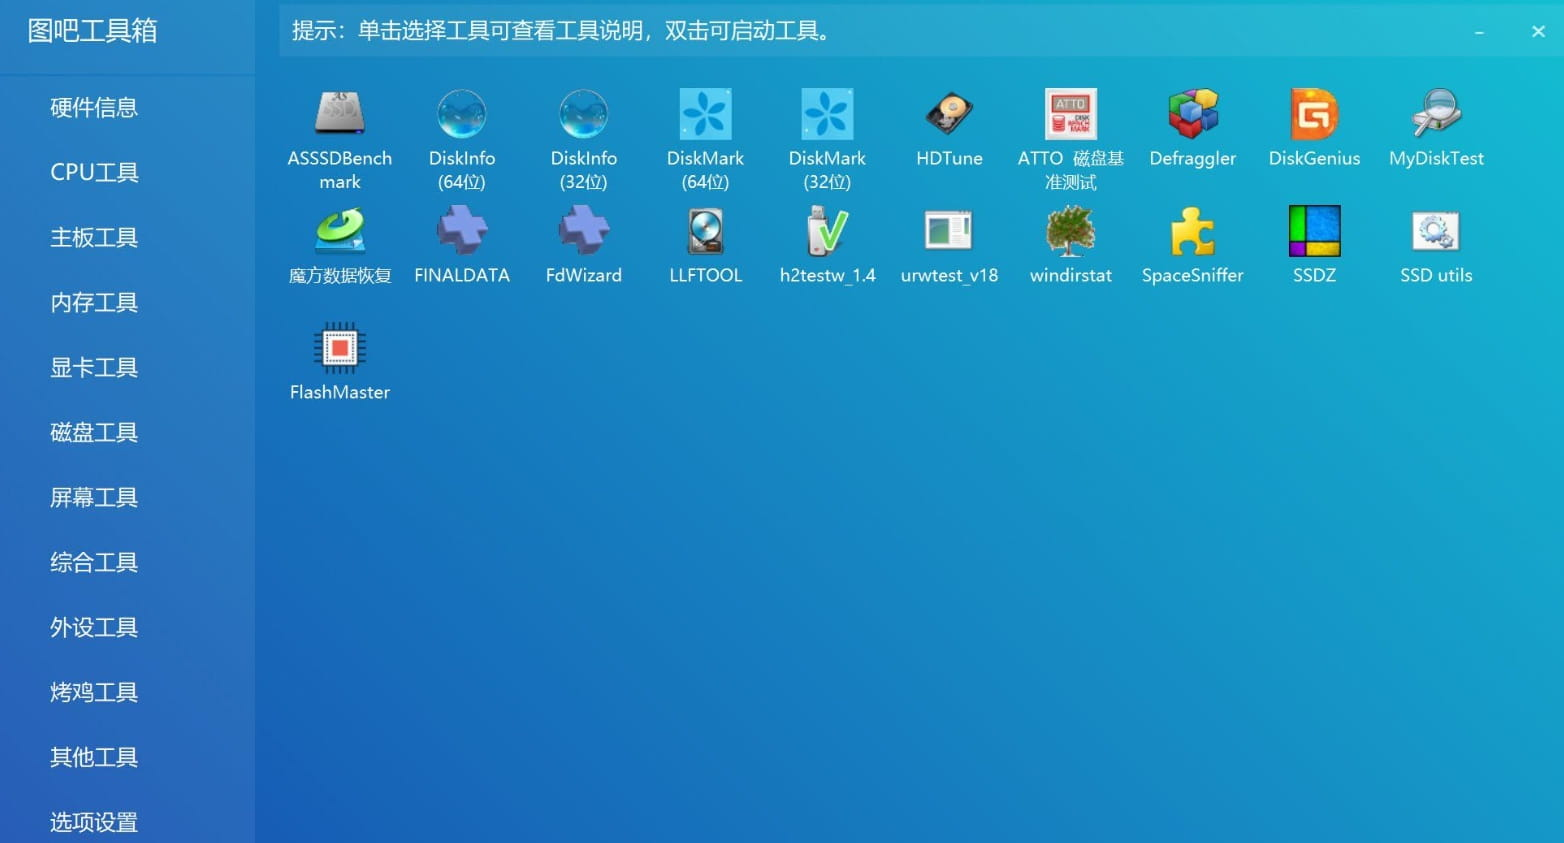Screen dimensions: 1564x843
Task: Select the MyDiskTest icon
Action: tap(1437, 114)
